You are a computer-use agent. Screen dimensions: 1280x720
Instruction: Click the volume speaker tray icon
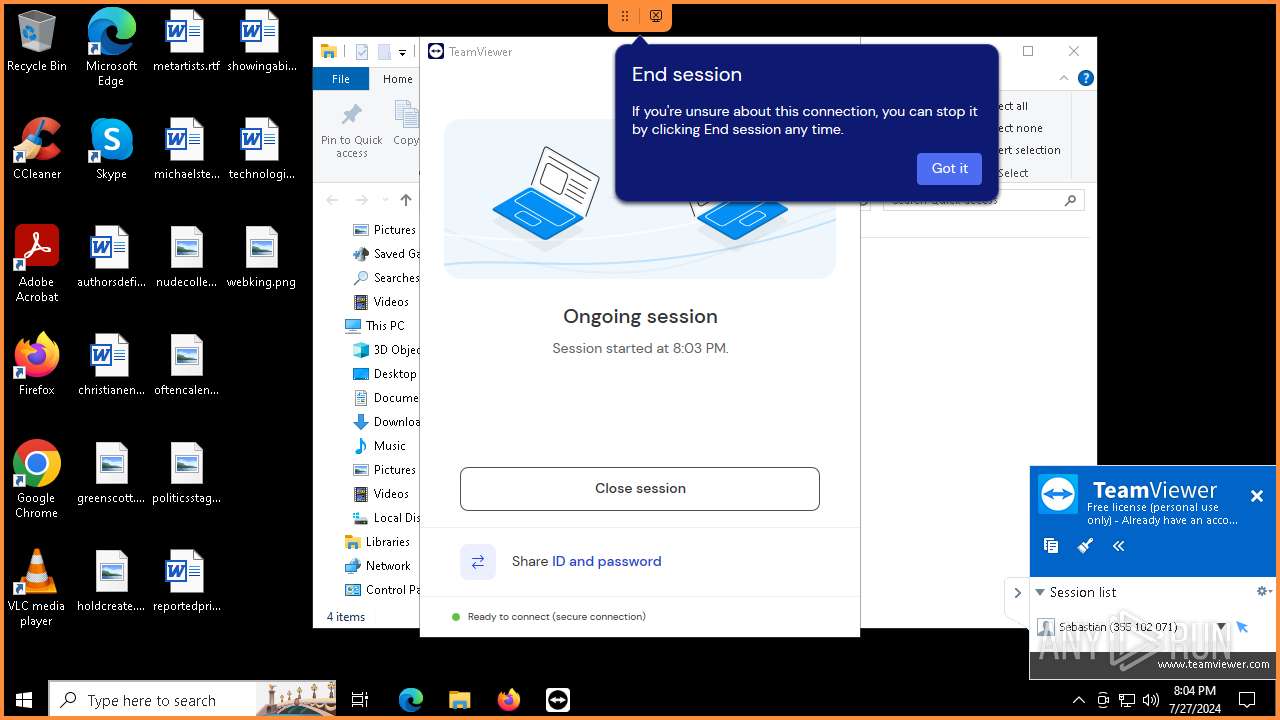[x=1151, y=700]
